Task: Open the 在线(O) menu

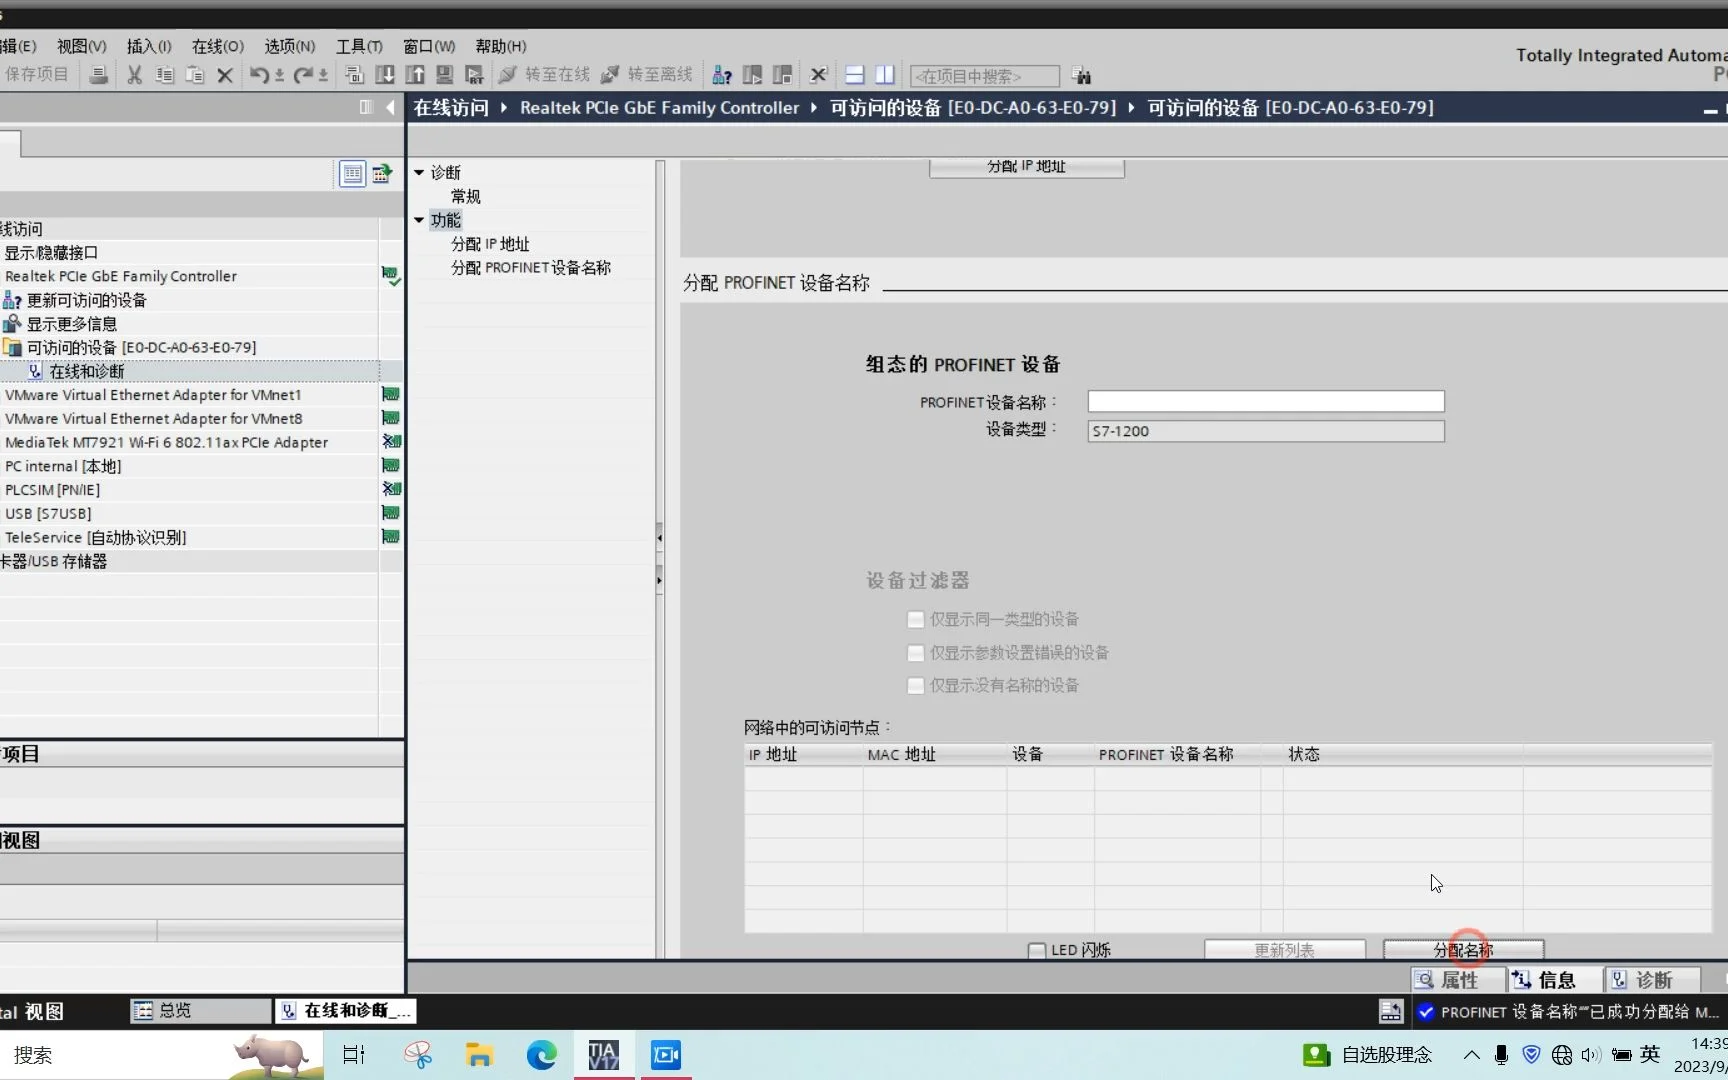Action: coord(217,46)
